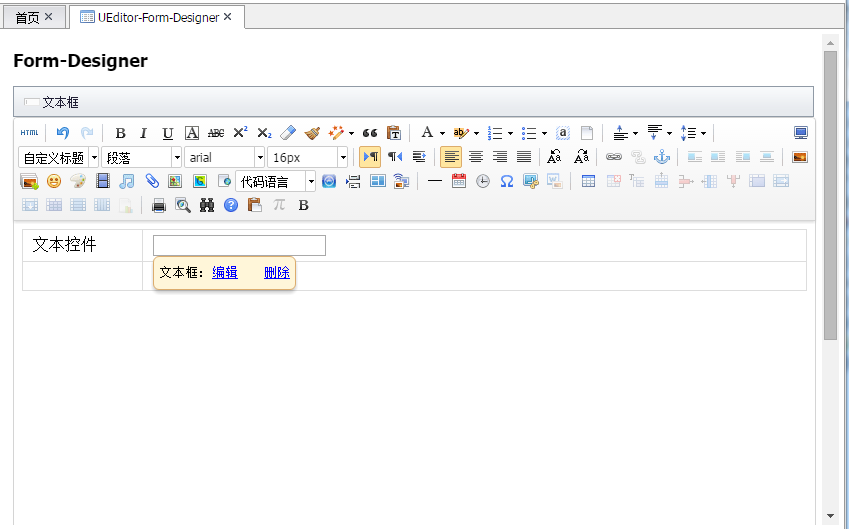This screenshot has height=529, width=849.
Task: Set left-to-right text direction
Action: tap(370, 157)
